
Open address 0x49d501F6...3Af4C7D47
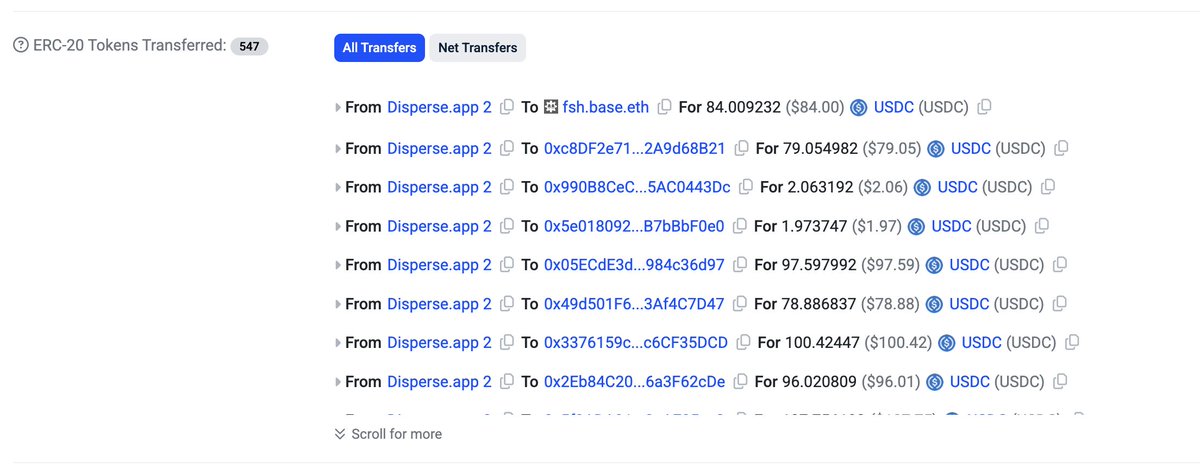click(x=634, y=304)
